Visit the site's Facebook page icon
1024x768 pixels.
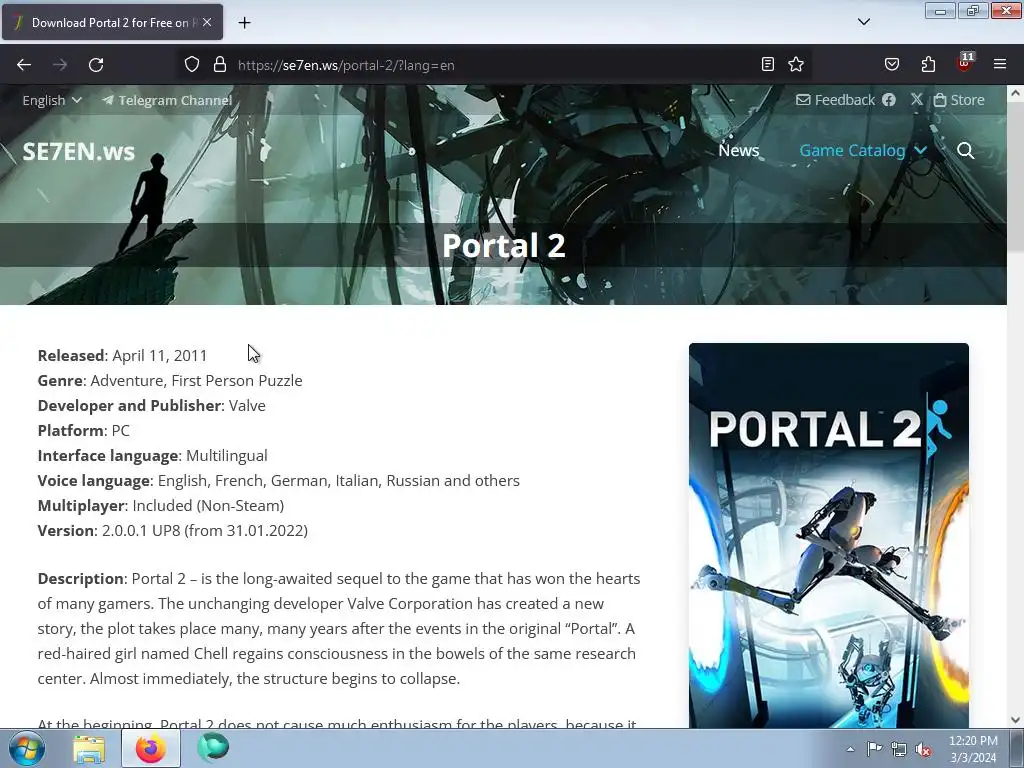(889, 99)
